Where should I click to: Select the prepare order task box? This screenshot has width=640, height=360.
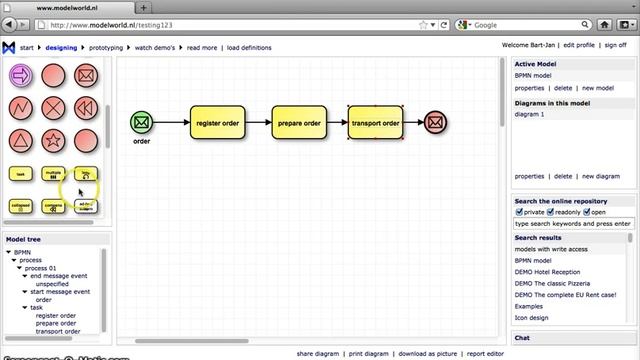299,122
